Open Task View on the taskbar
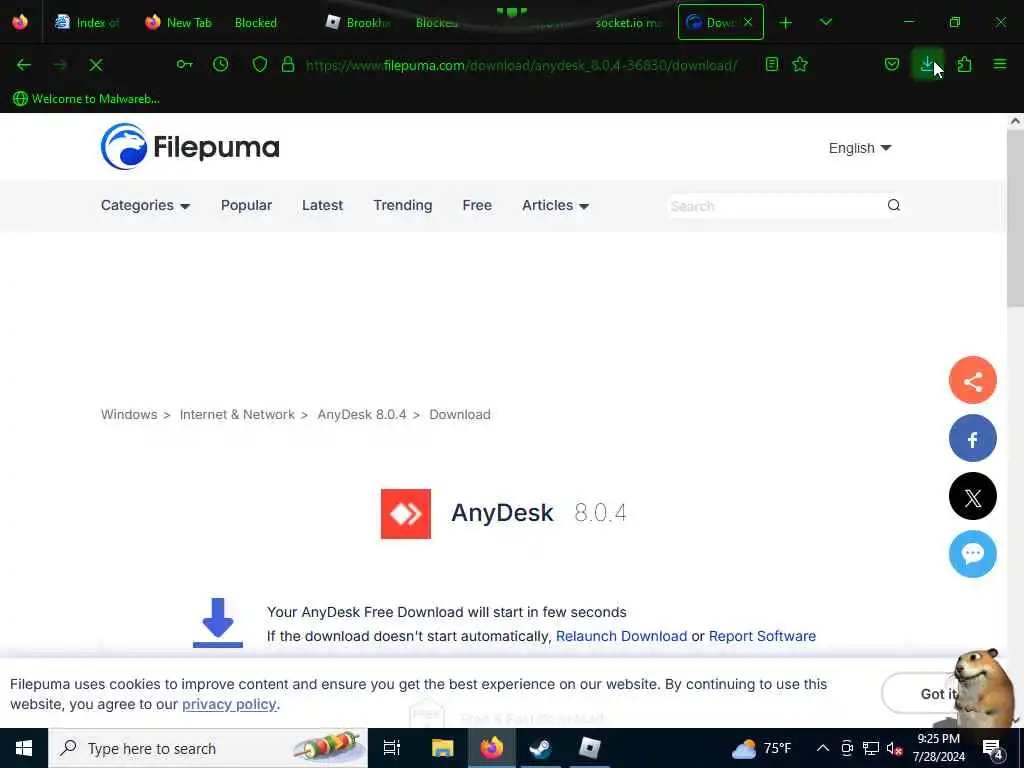The width and height of the screenshot is (1024, 768). point(391,748)
